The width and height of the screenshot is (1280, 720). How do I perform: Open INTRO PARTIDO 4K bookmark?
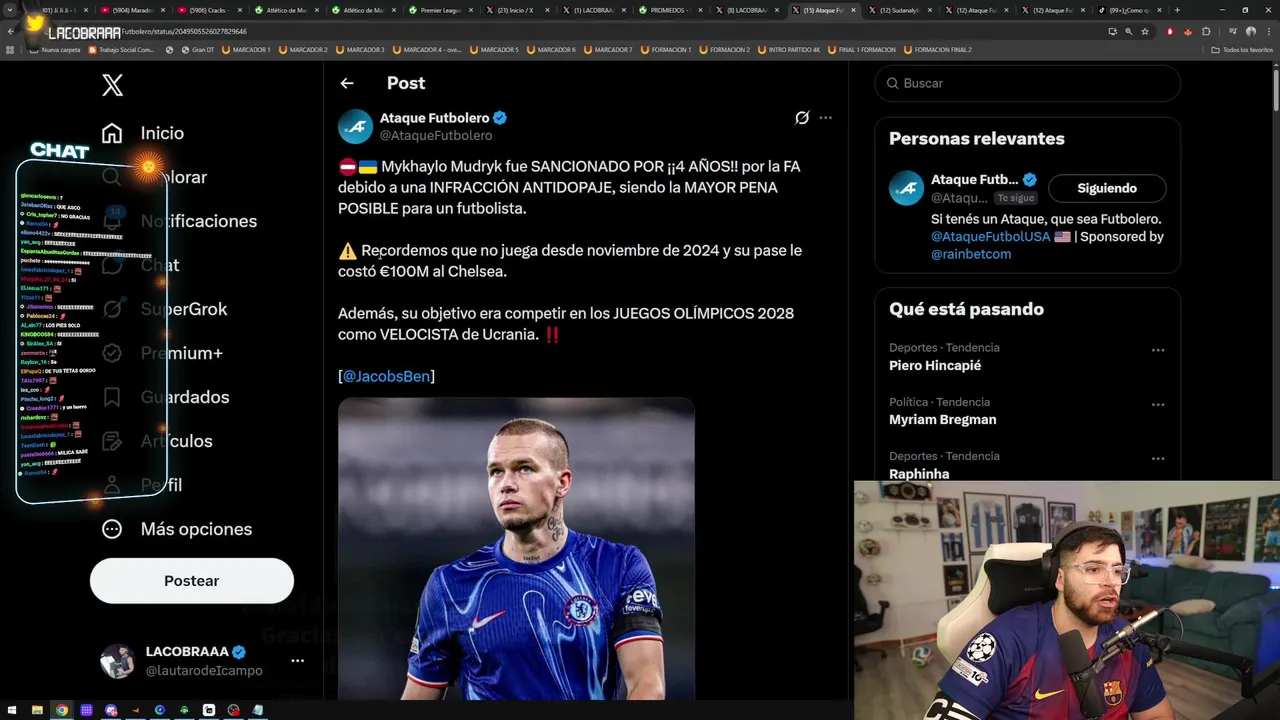789,49
